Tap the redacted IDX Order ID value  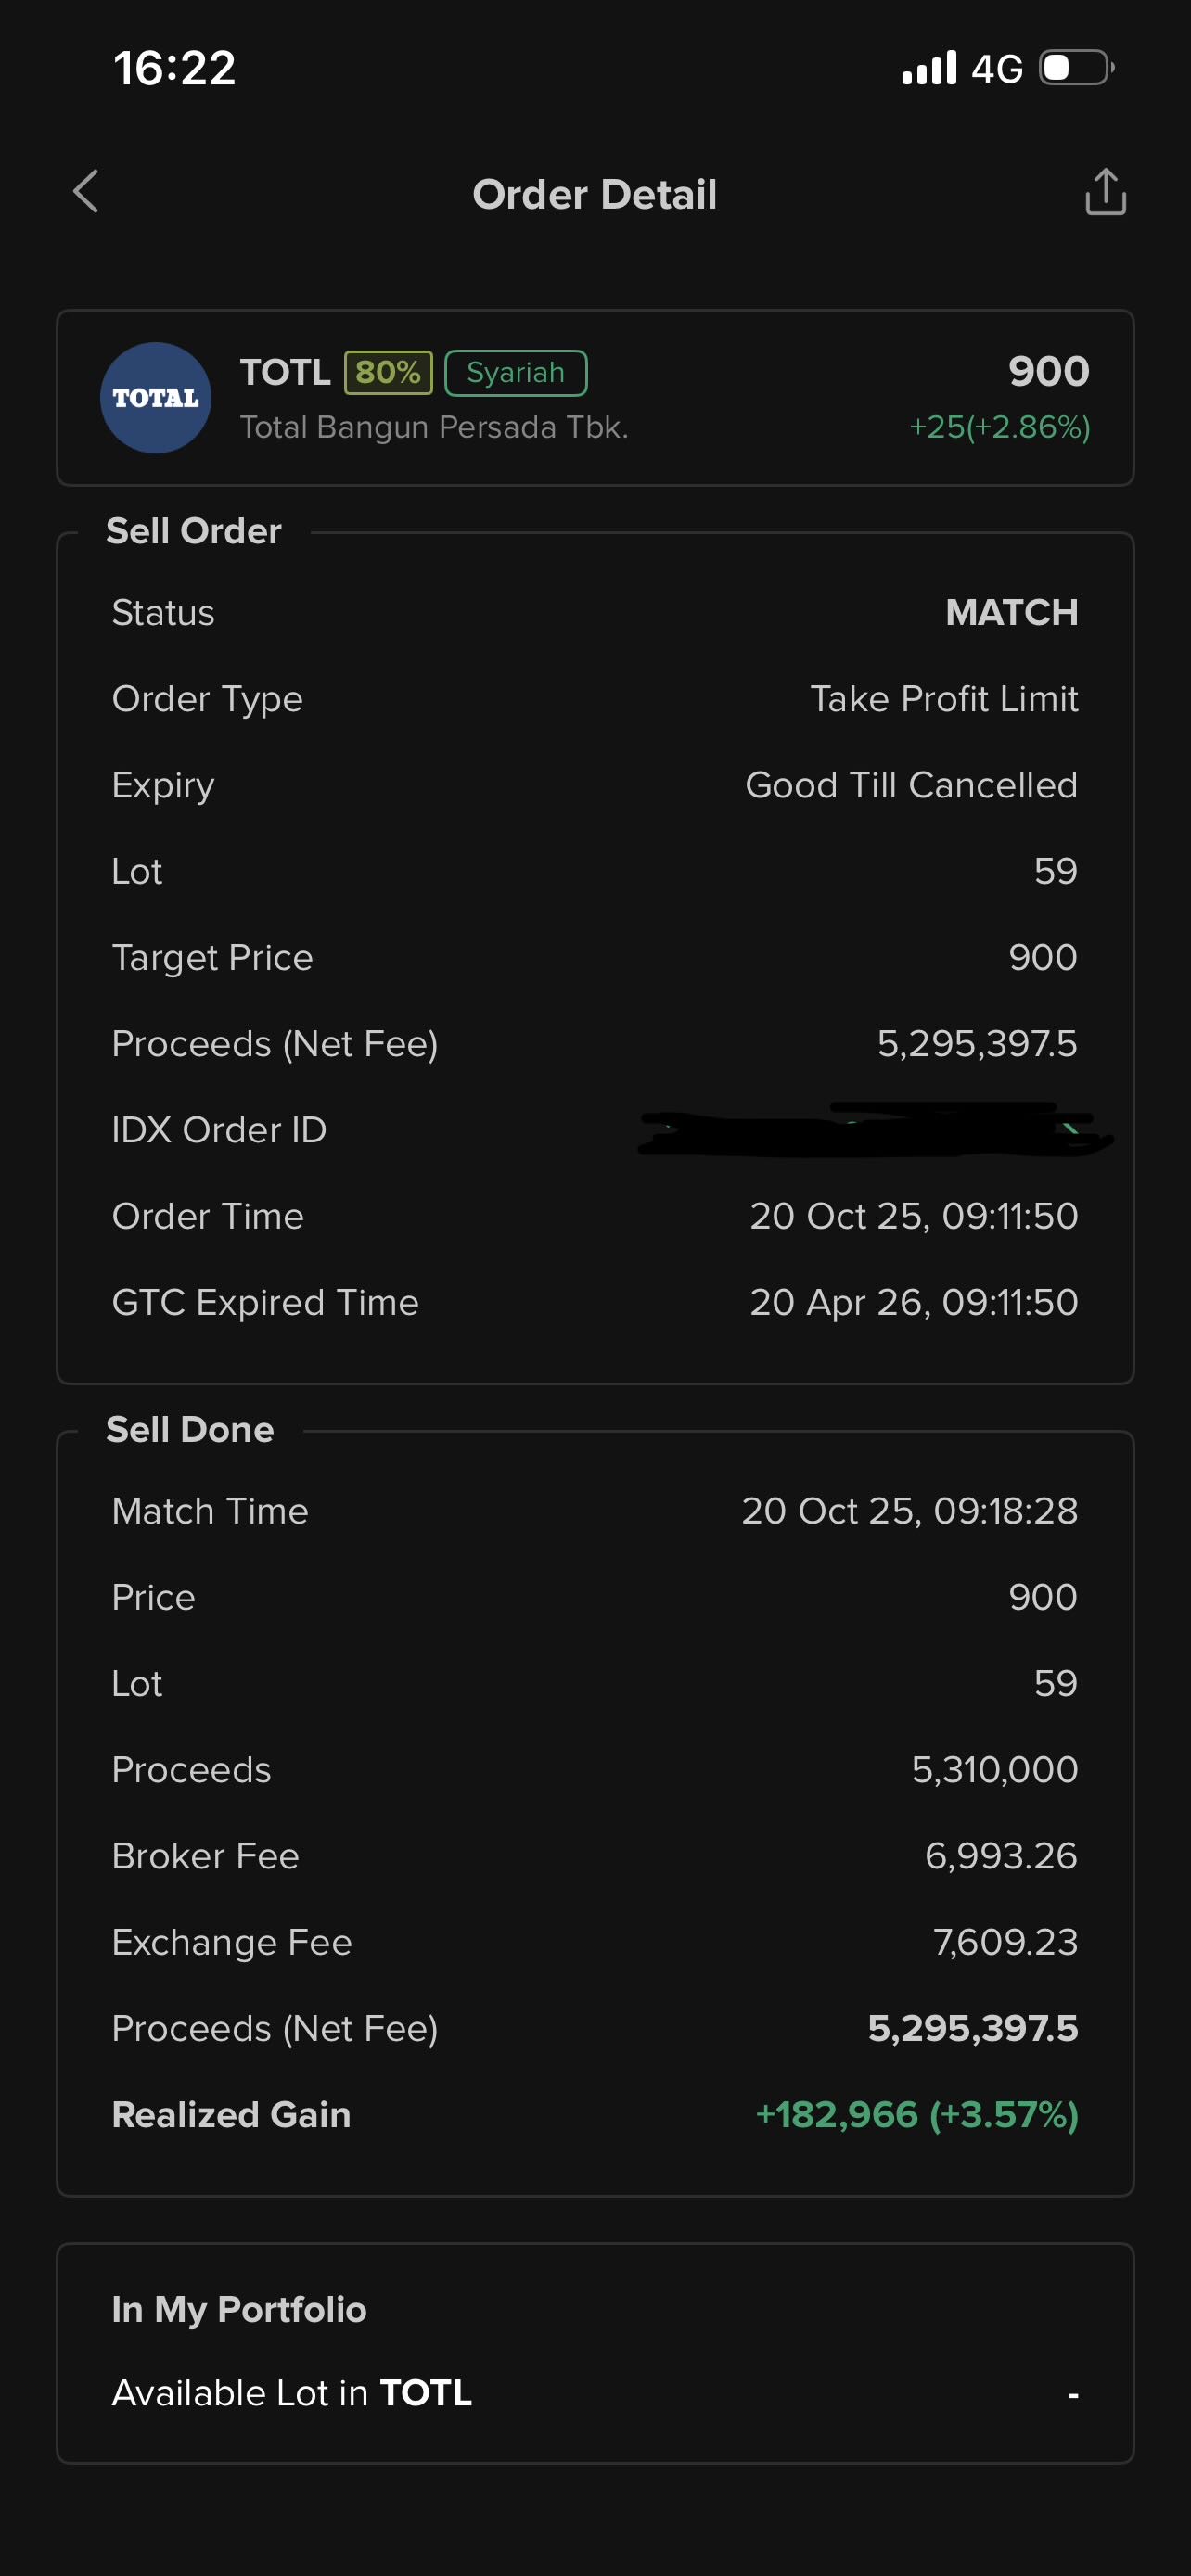pos(874,1132)
